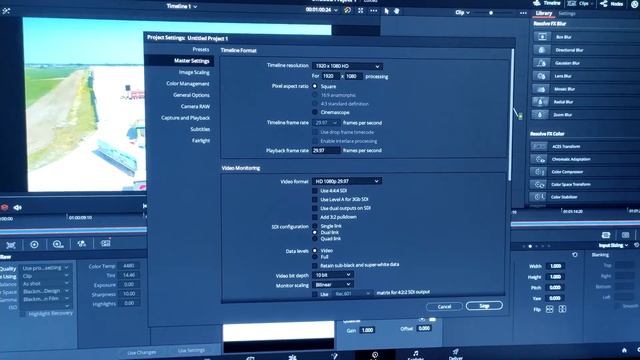Open the Timeline resolution dropdown

tap(347, 66)
